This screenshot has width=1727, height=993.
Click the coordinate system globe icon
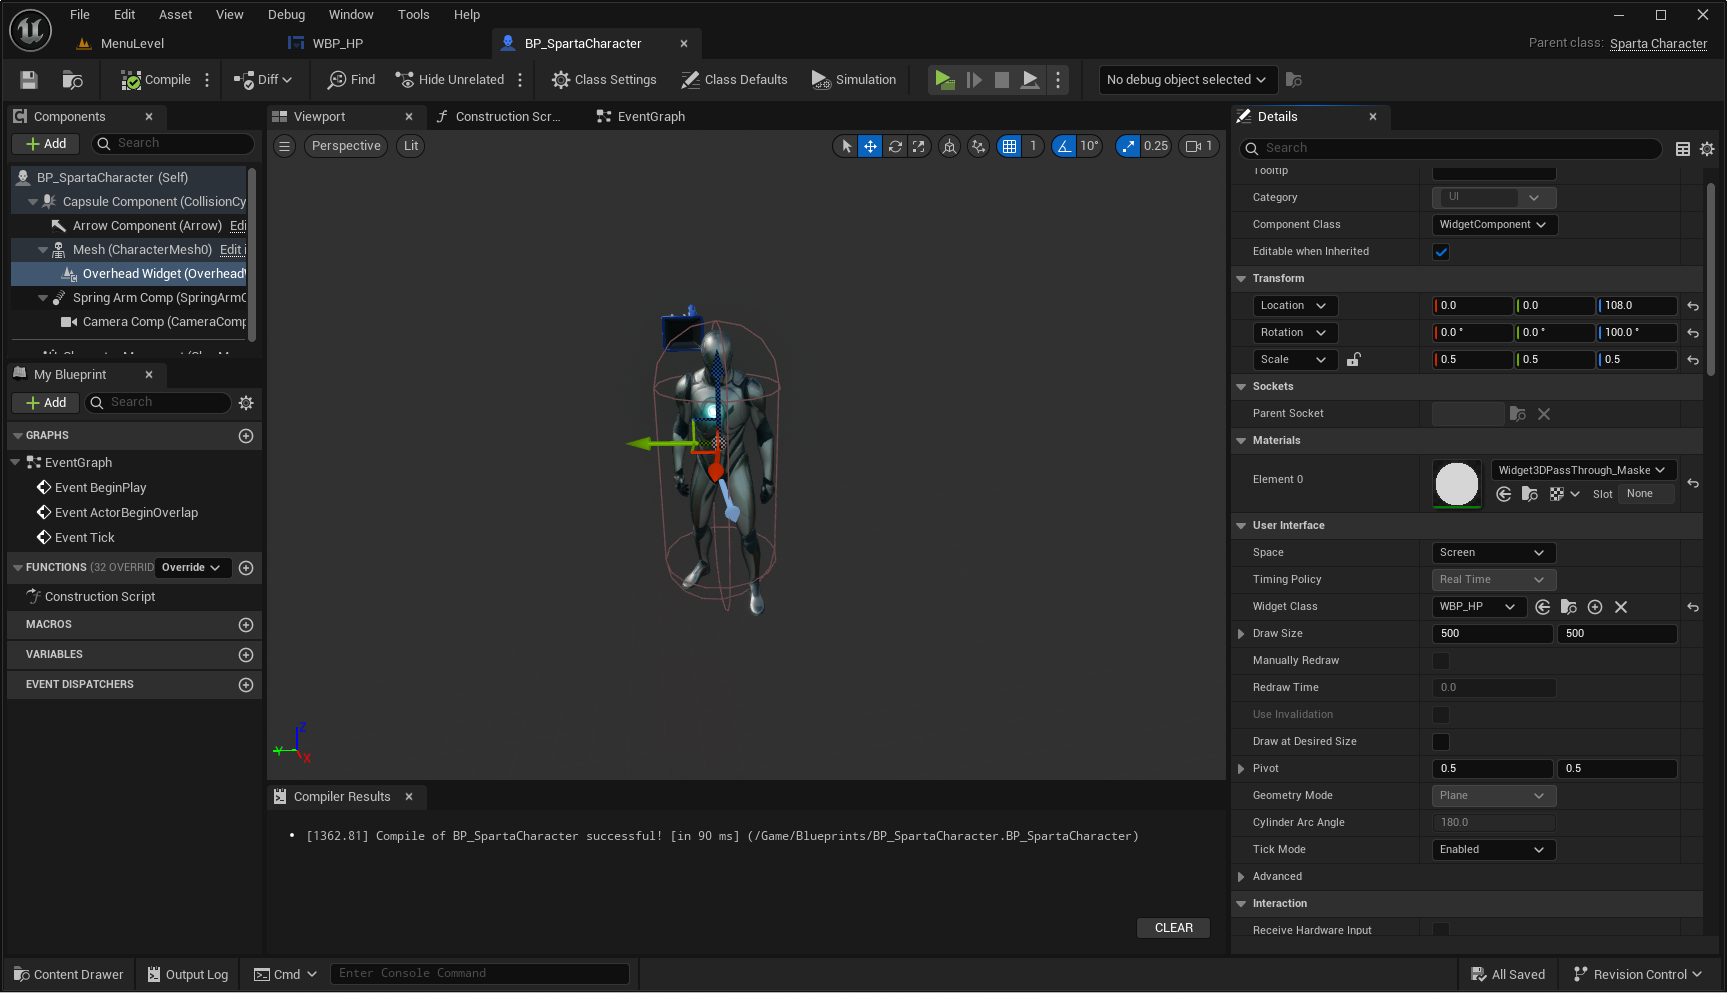(949, 146)
